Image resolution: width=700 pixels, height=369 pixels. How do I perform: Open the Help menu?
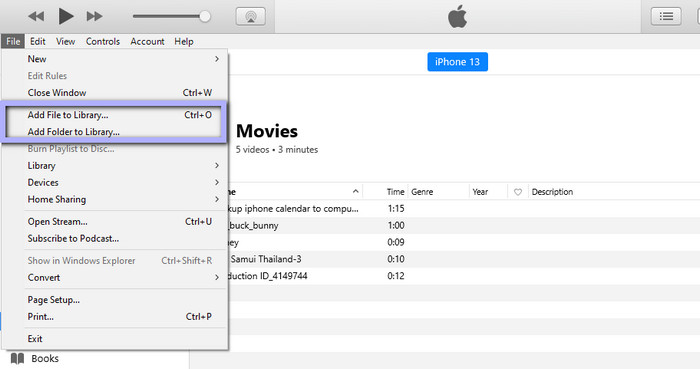(183, 41)
